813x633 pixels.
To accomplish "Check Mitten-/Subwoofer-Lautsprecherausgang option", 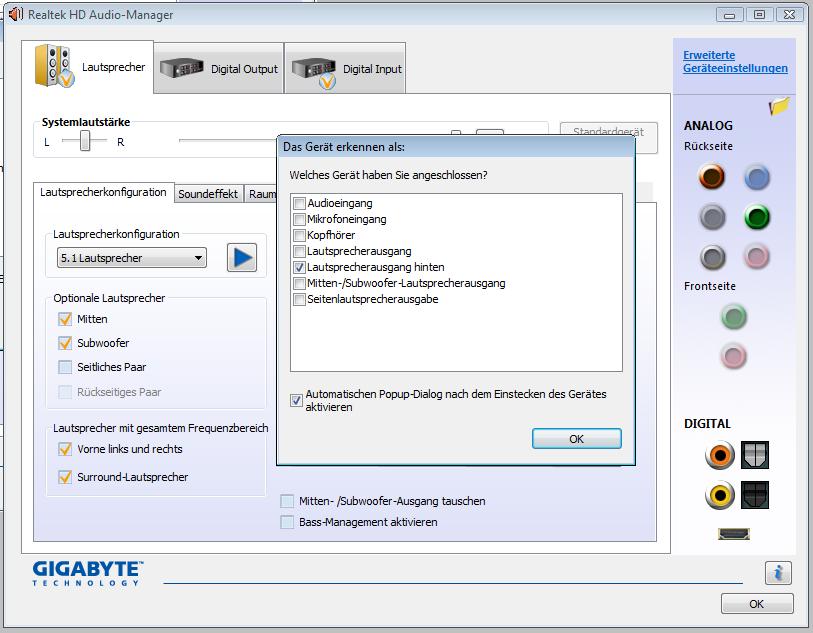I will 299,284.
